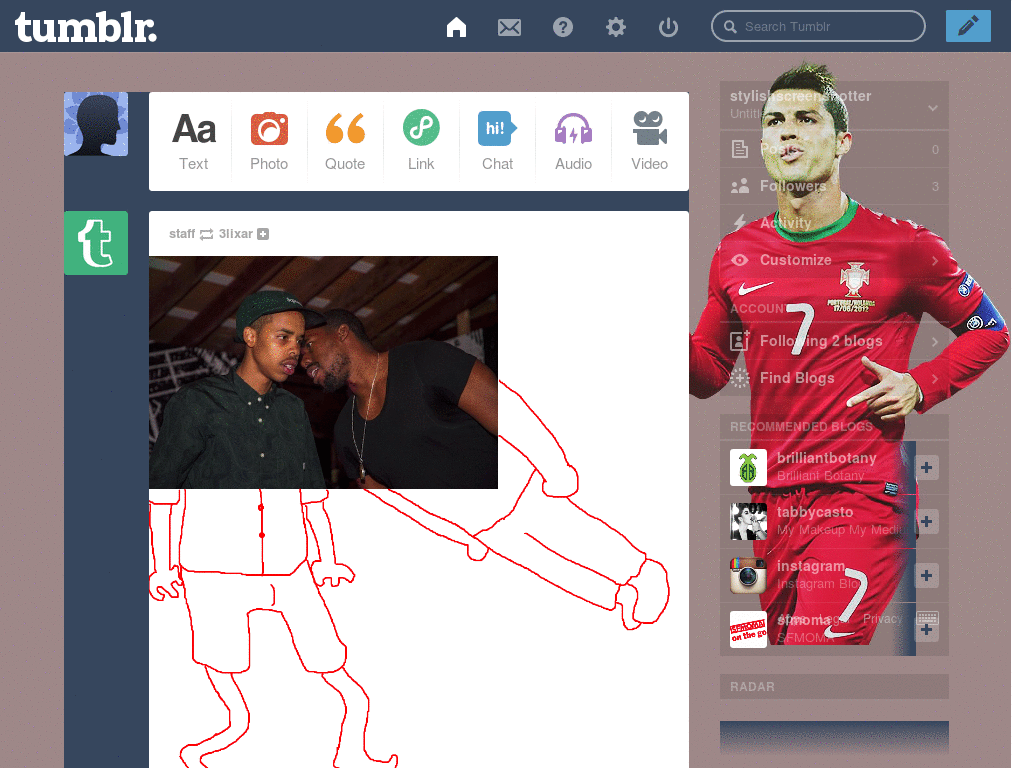Visit the 3lixar blog from post header
The image size is (1024, 768).
(237, 233)
